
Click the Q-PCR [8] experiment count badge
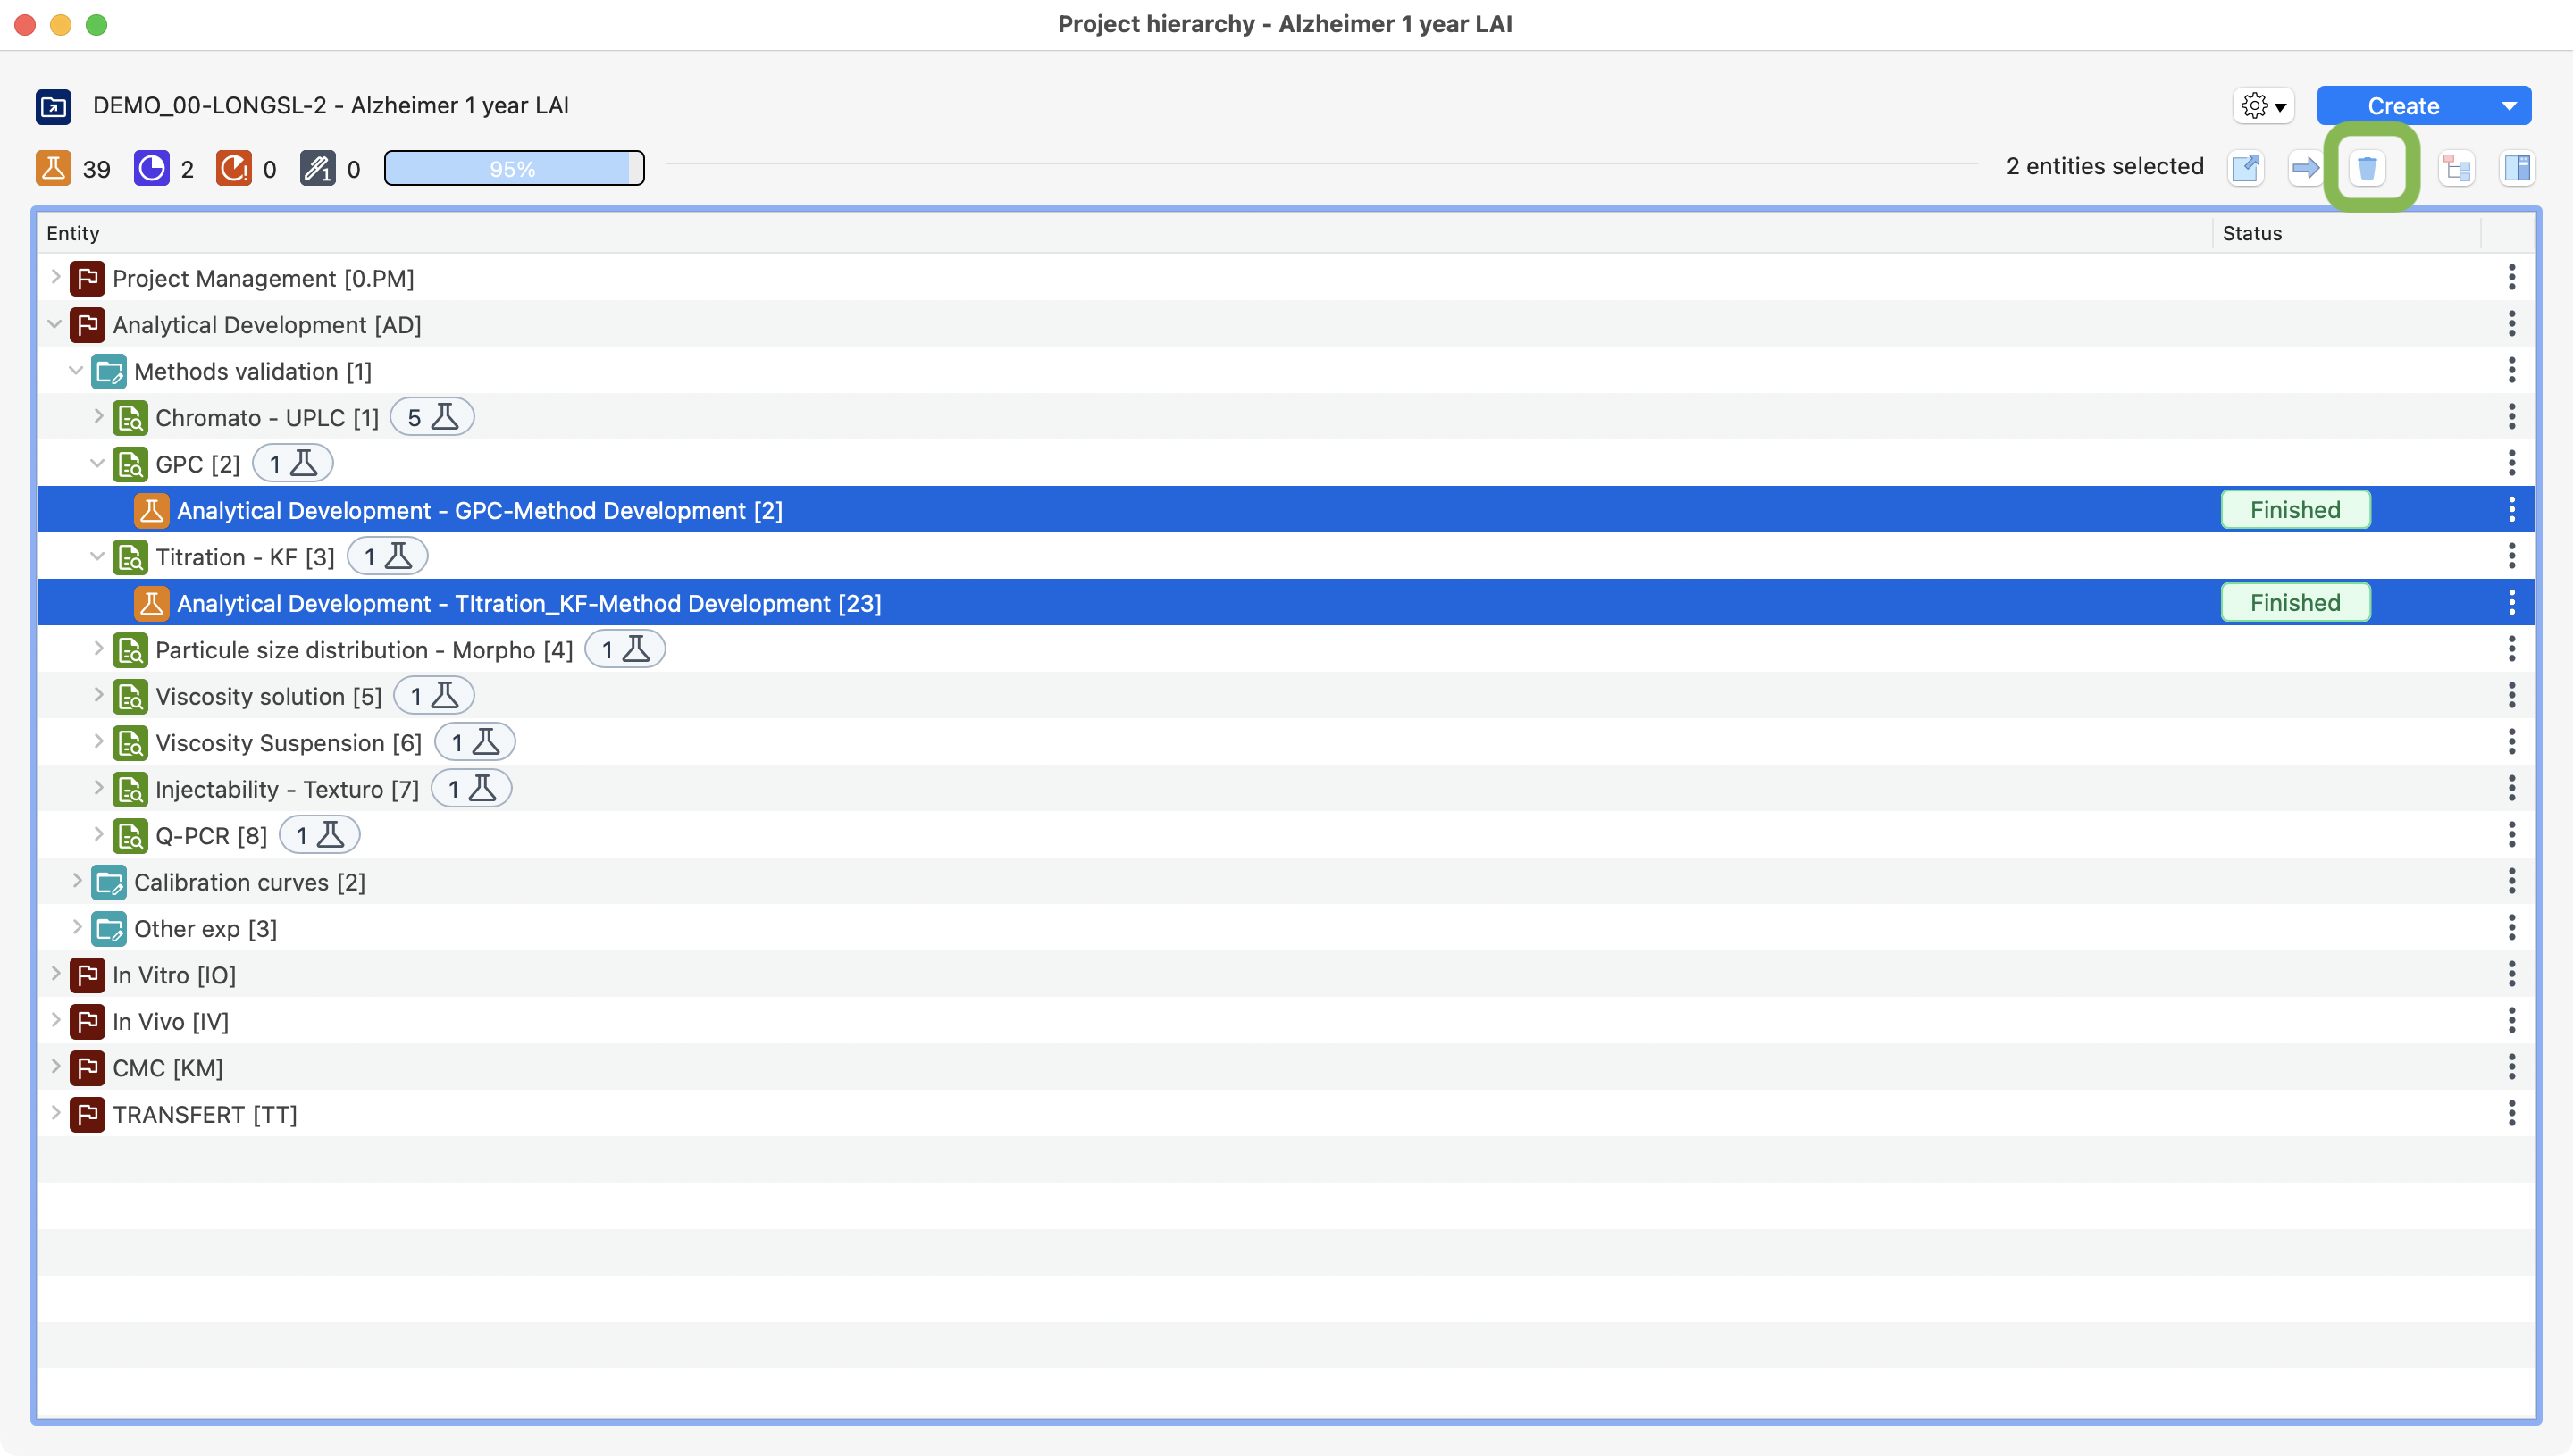coord(319,835)
